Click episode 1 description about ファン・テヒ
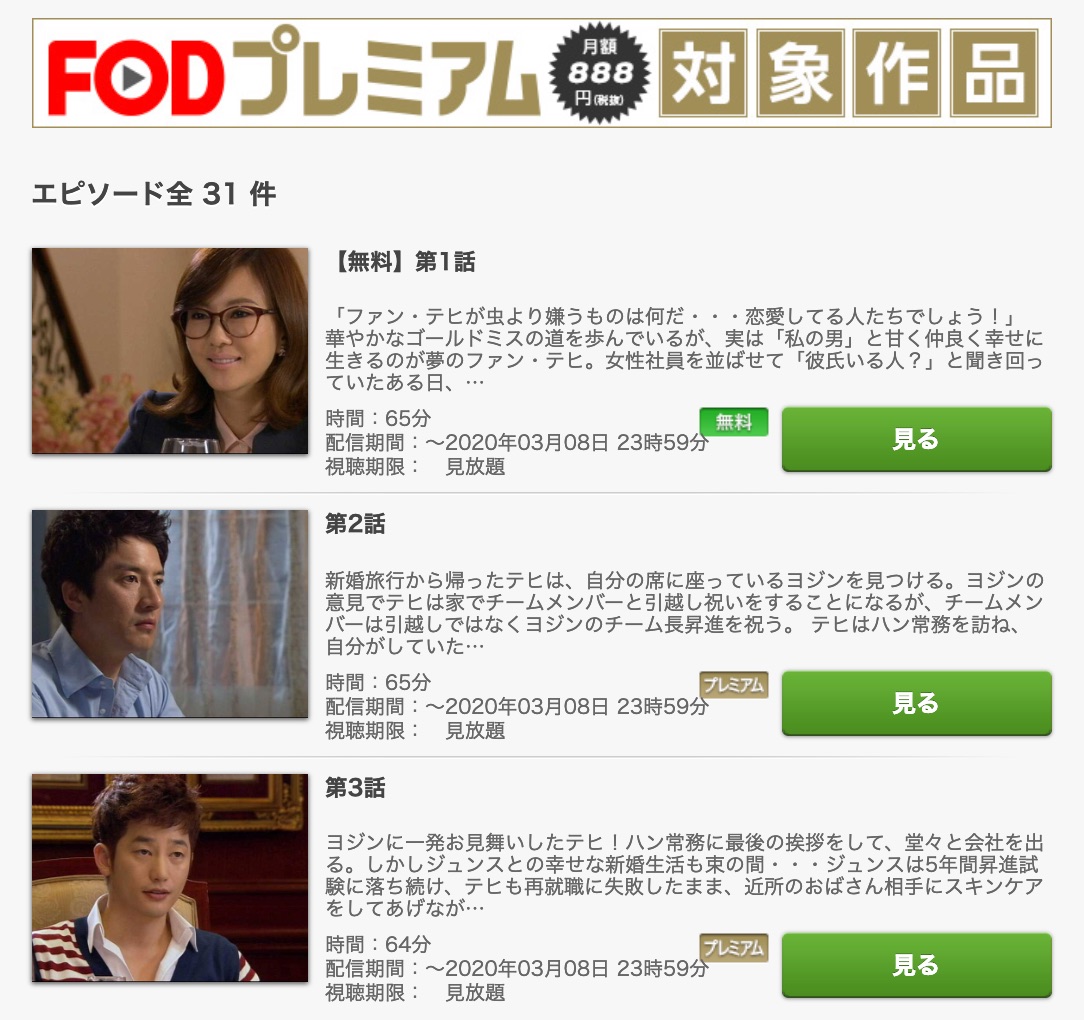The height and width of the screenshot is (1020, 1084). pyautogui.click(x=684, y=349)
